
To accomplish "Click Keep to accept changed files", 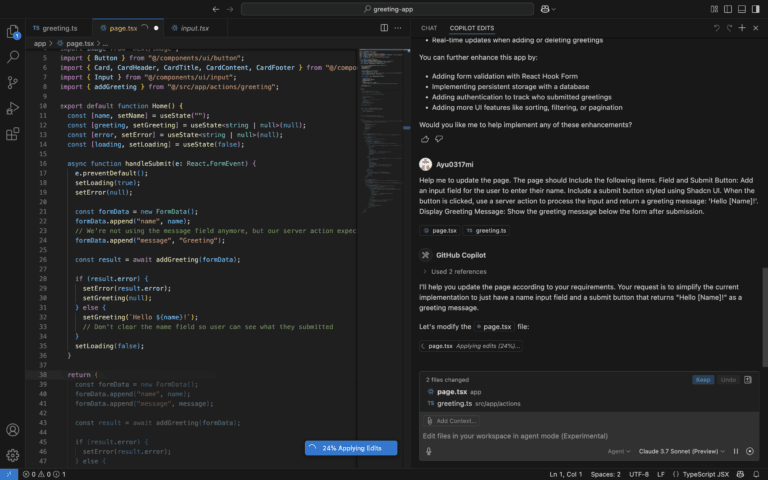I will click(703, 380).
